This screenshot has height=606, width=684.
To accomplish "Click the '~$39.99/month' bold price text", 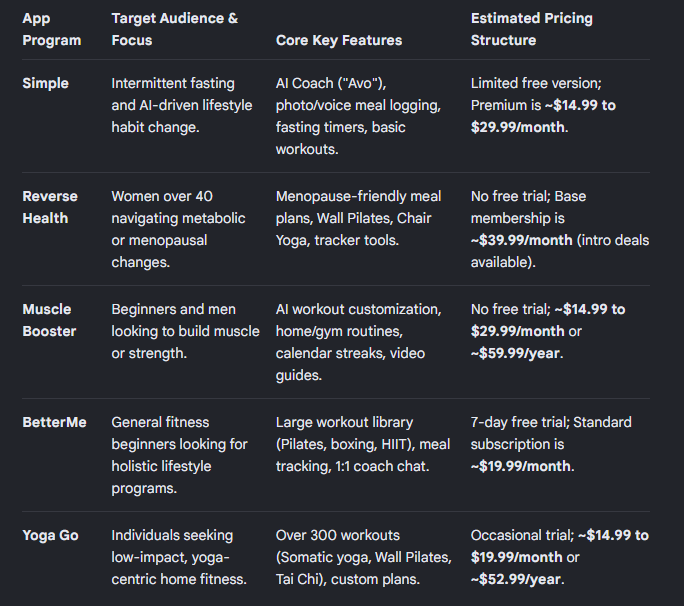I will pos(521,240).
